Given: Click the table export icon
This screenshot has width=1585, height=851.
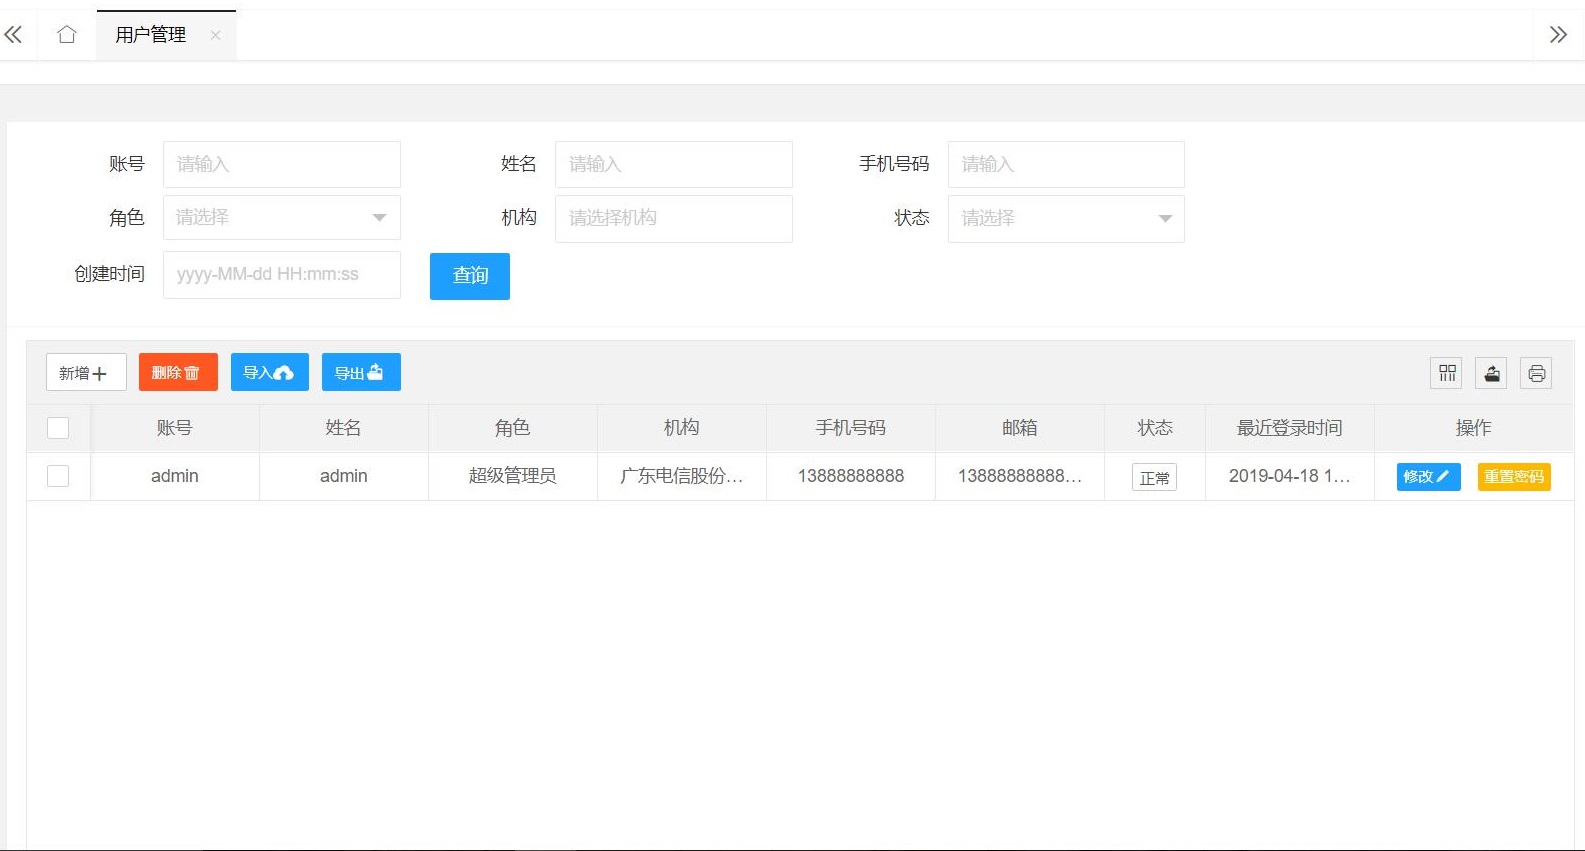Looking at the screenshot, I should (x=1491, y=373).
